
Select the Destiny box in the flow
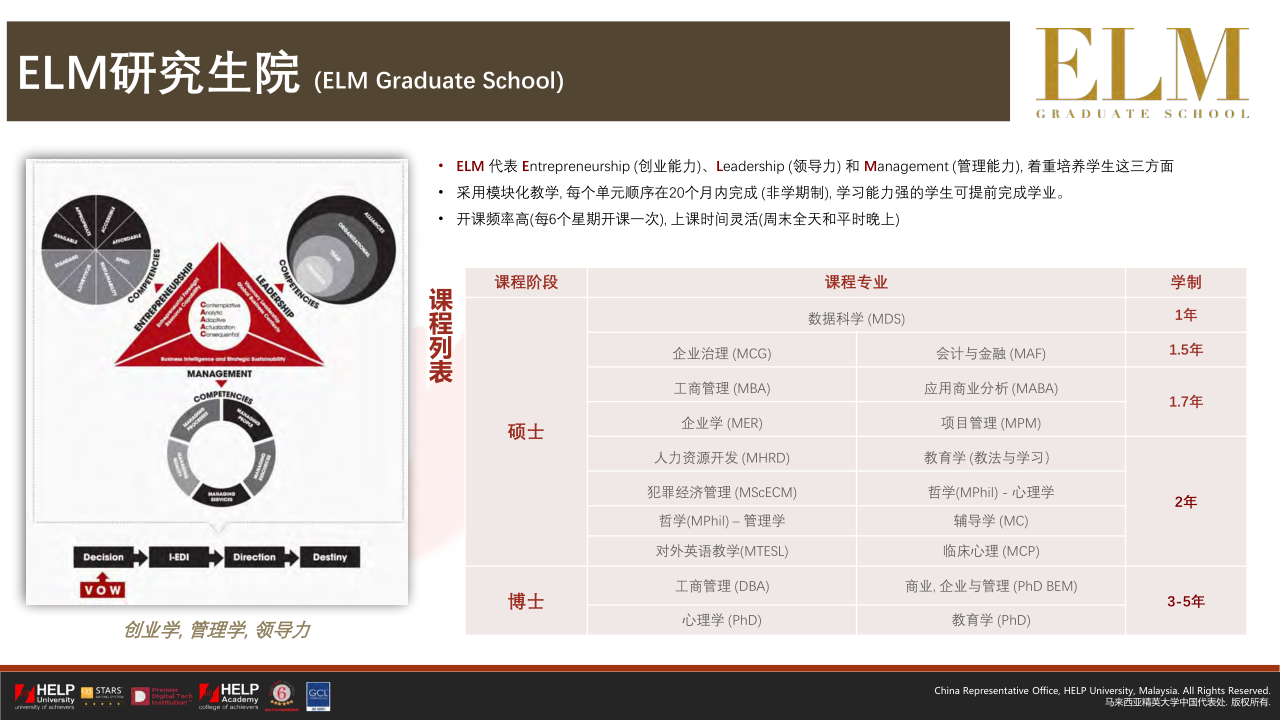(x=330, y=557)
